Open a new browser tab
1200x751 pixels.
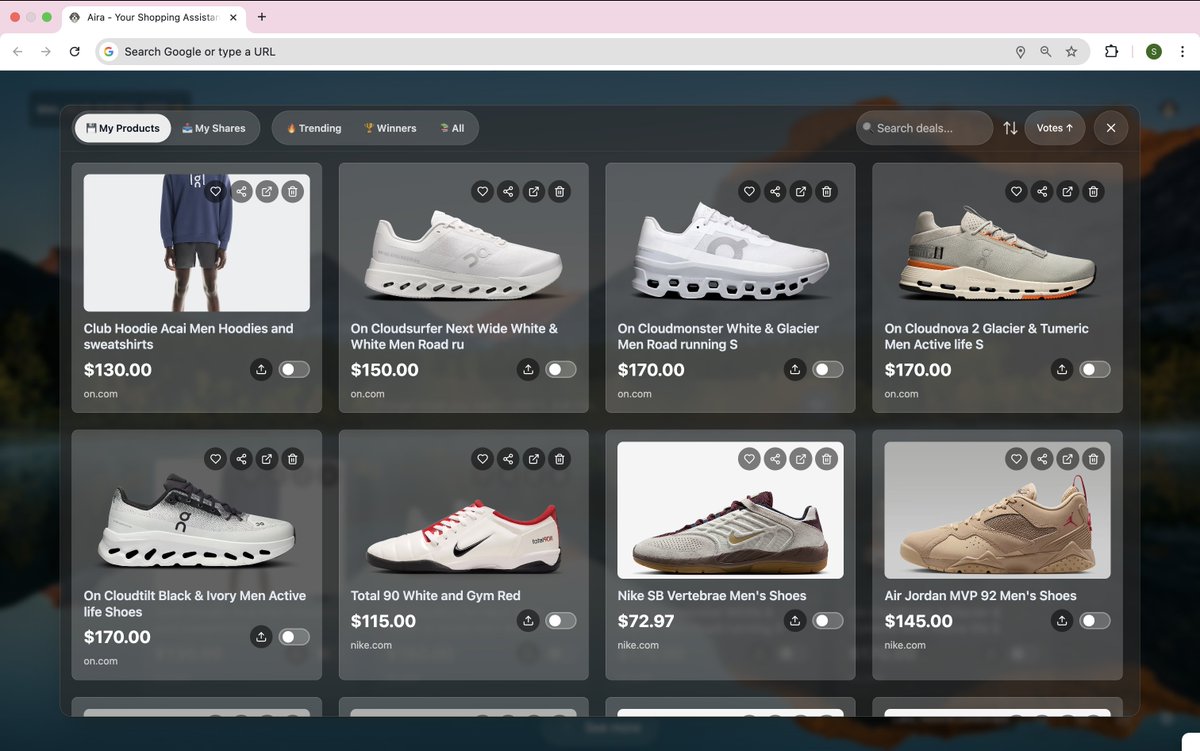click(262, 17)
